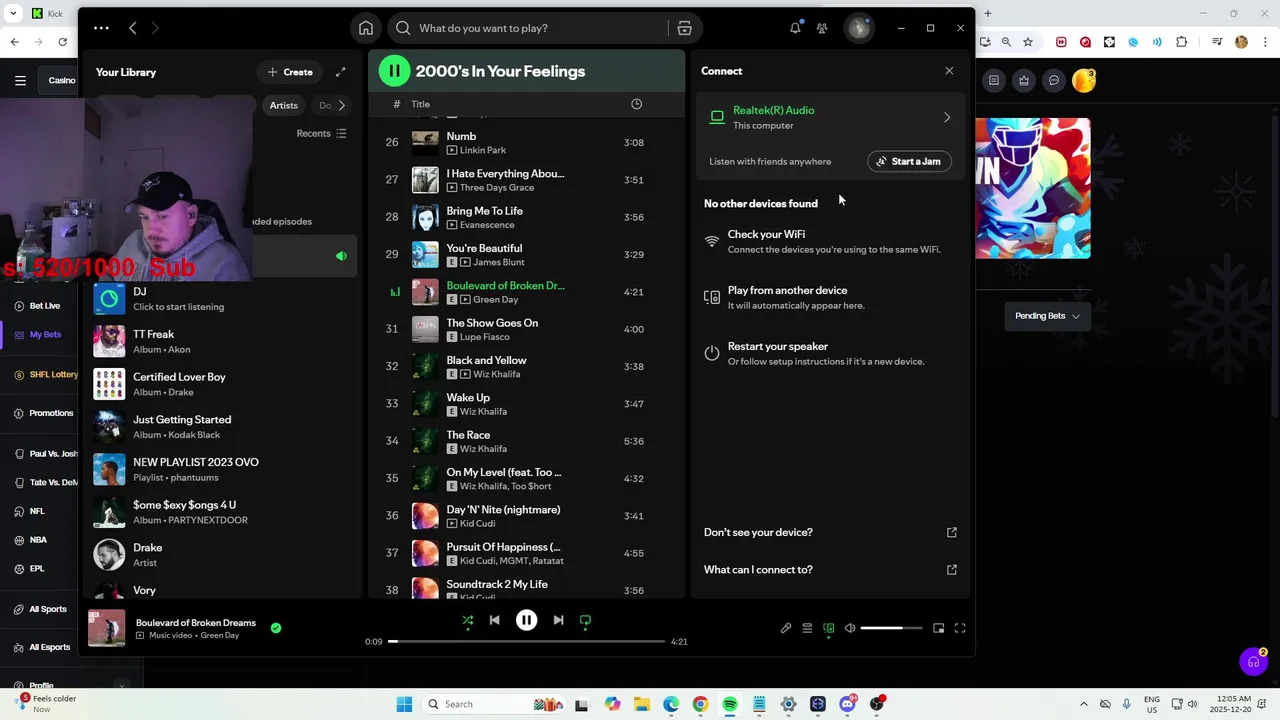Image resolution: width=1280 pixels, height=720 pixels.
Task: Skip to the next track
Action: pyautogui.click(x=558, y=620)
